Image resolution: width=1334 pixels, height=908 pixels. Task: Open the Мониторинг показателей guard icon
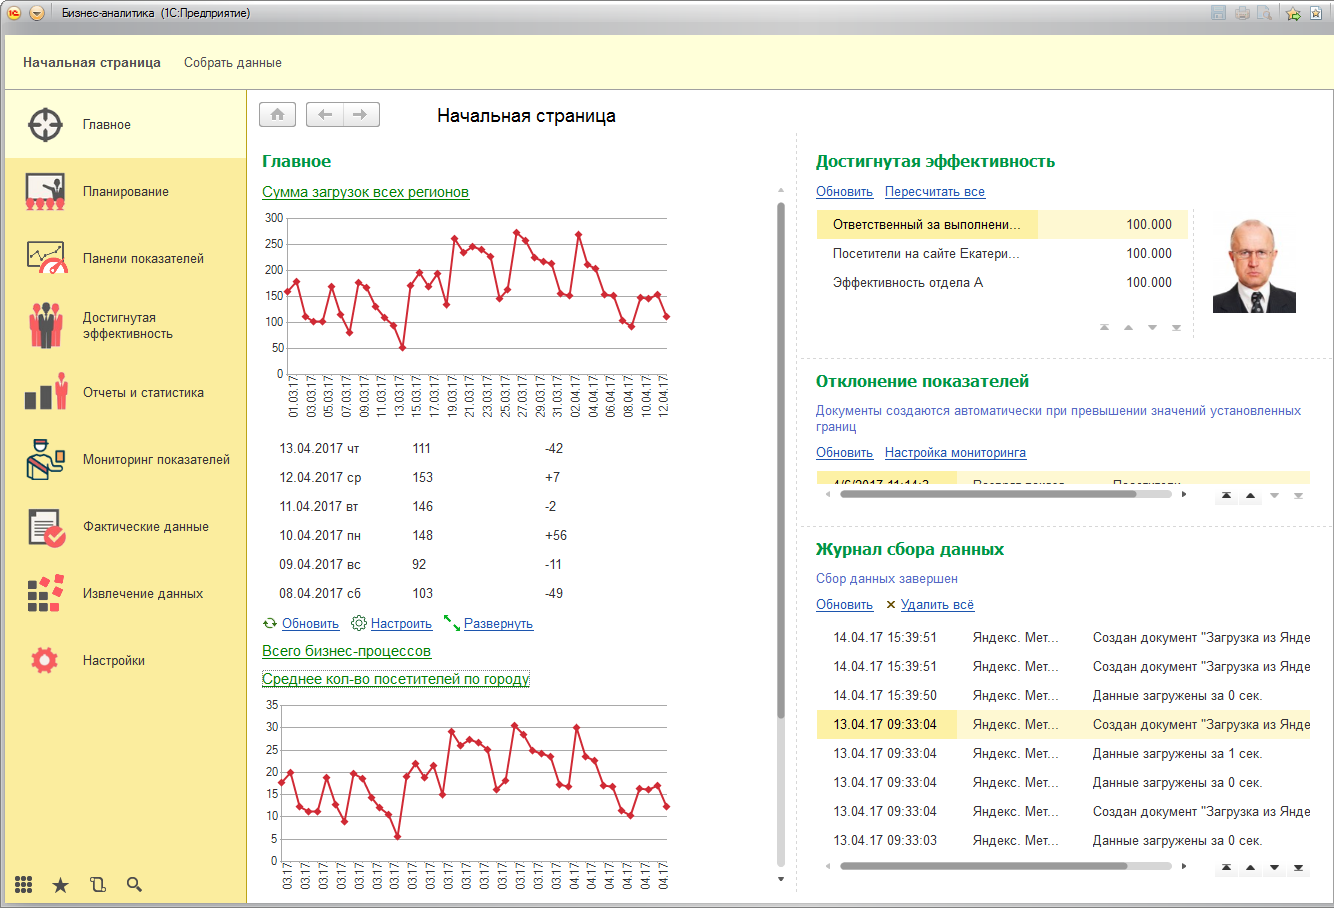(x=46, y=459)
